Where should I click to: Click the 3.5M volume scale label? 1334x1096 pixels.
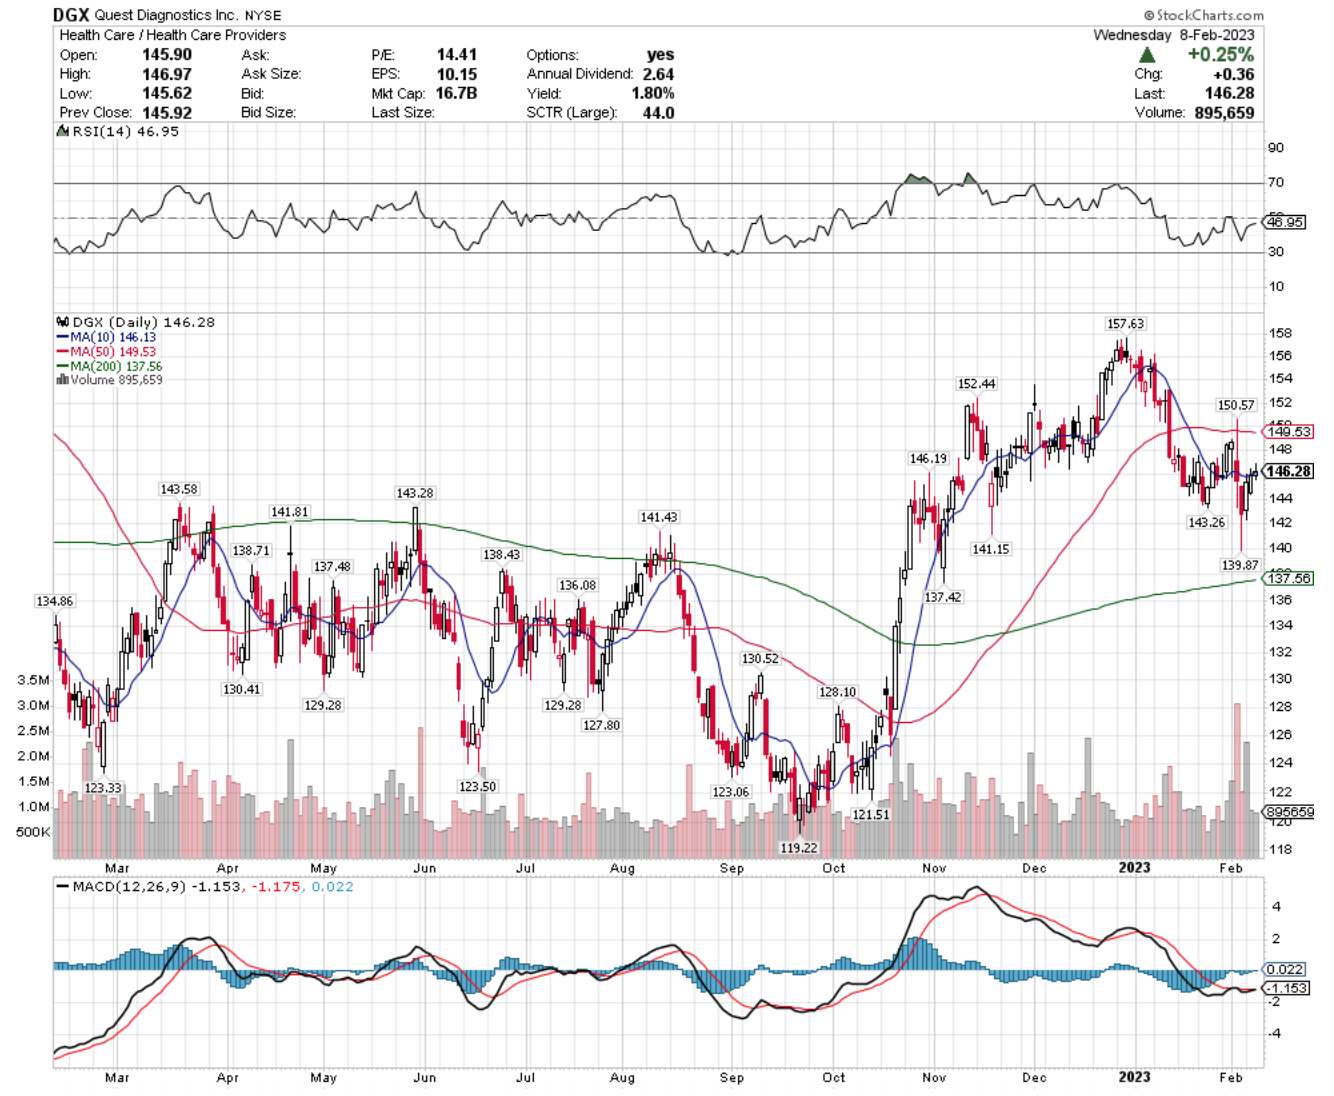(x=33, y=680)
